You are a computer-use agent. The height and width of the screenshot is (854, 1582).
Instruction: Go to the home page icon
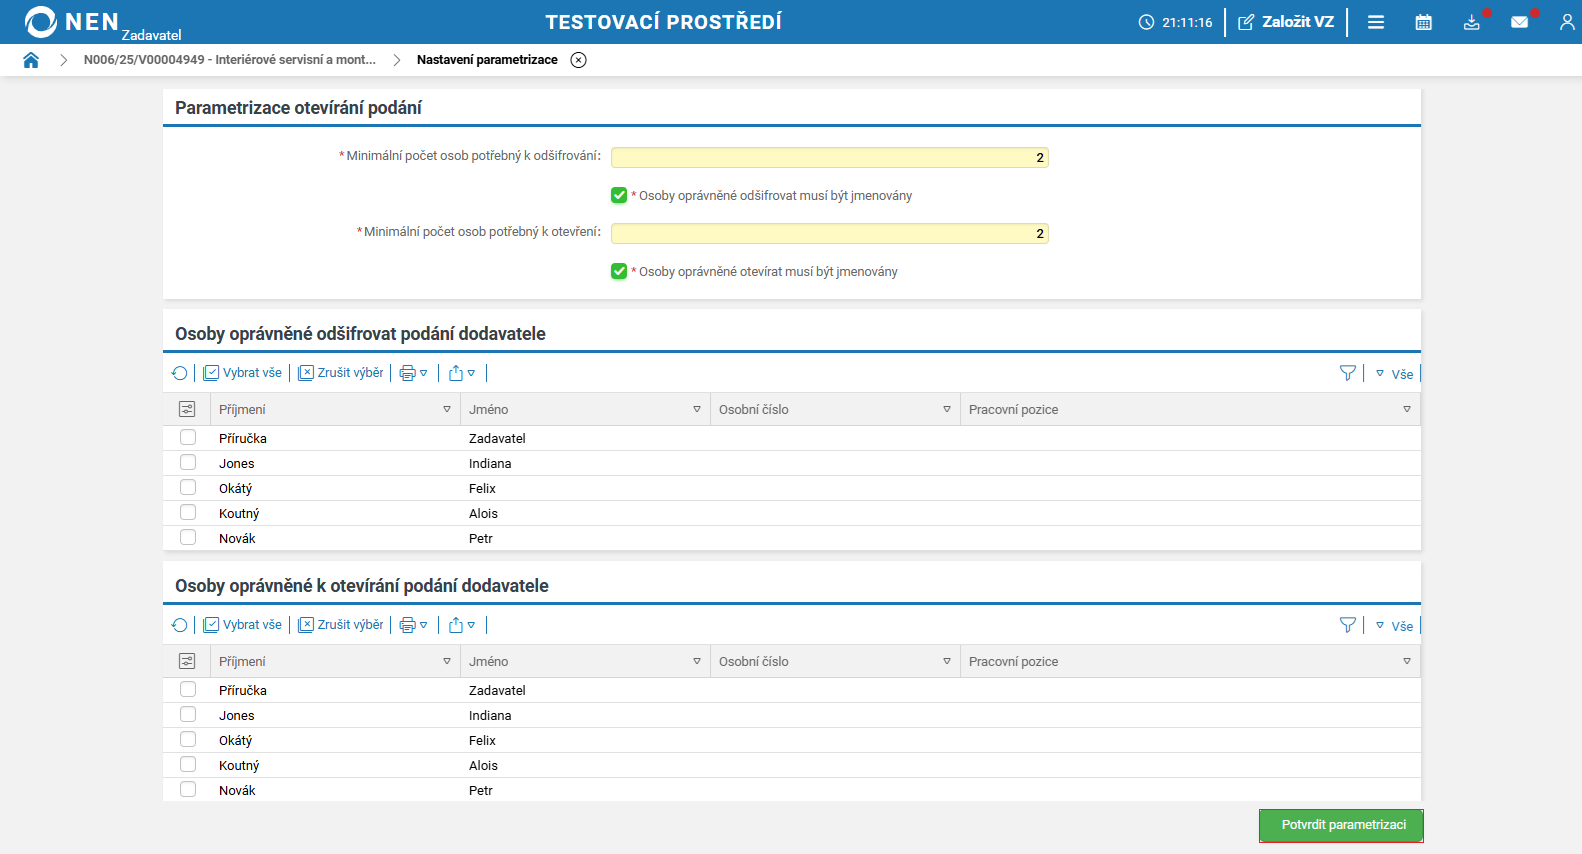pos(31,60)
